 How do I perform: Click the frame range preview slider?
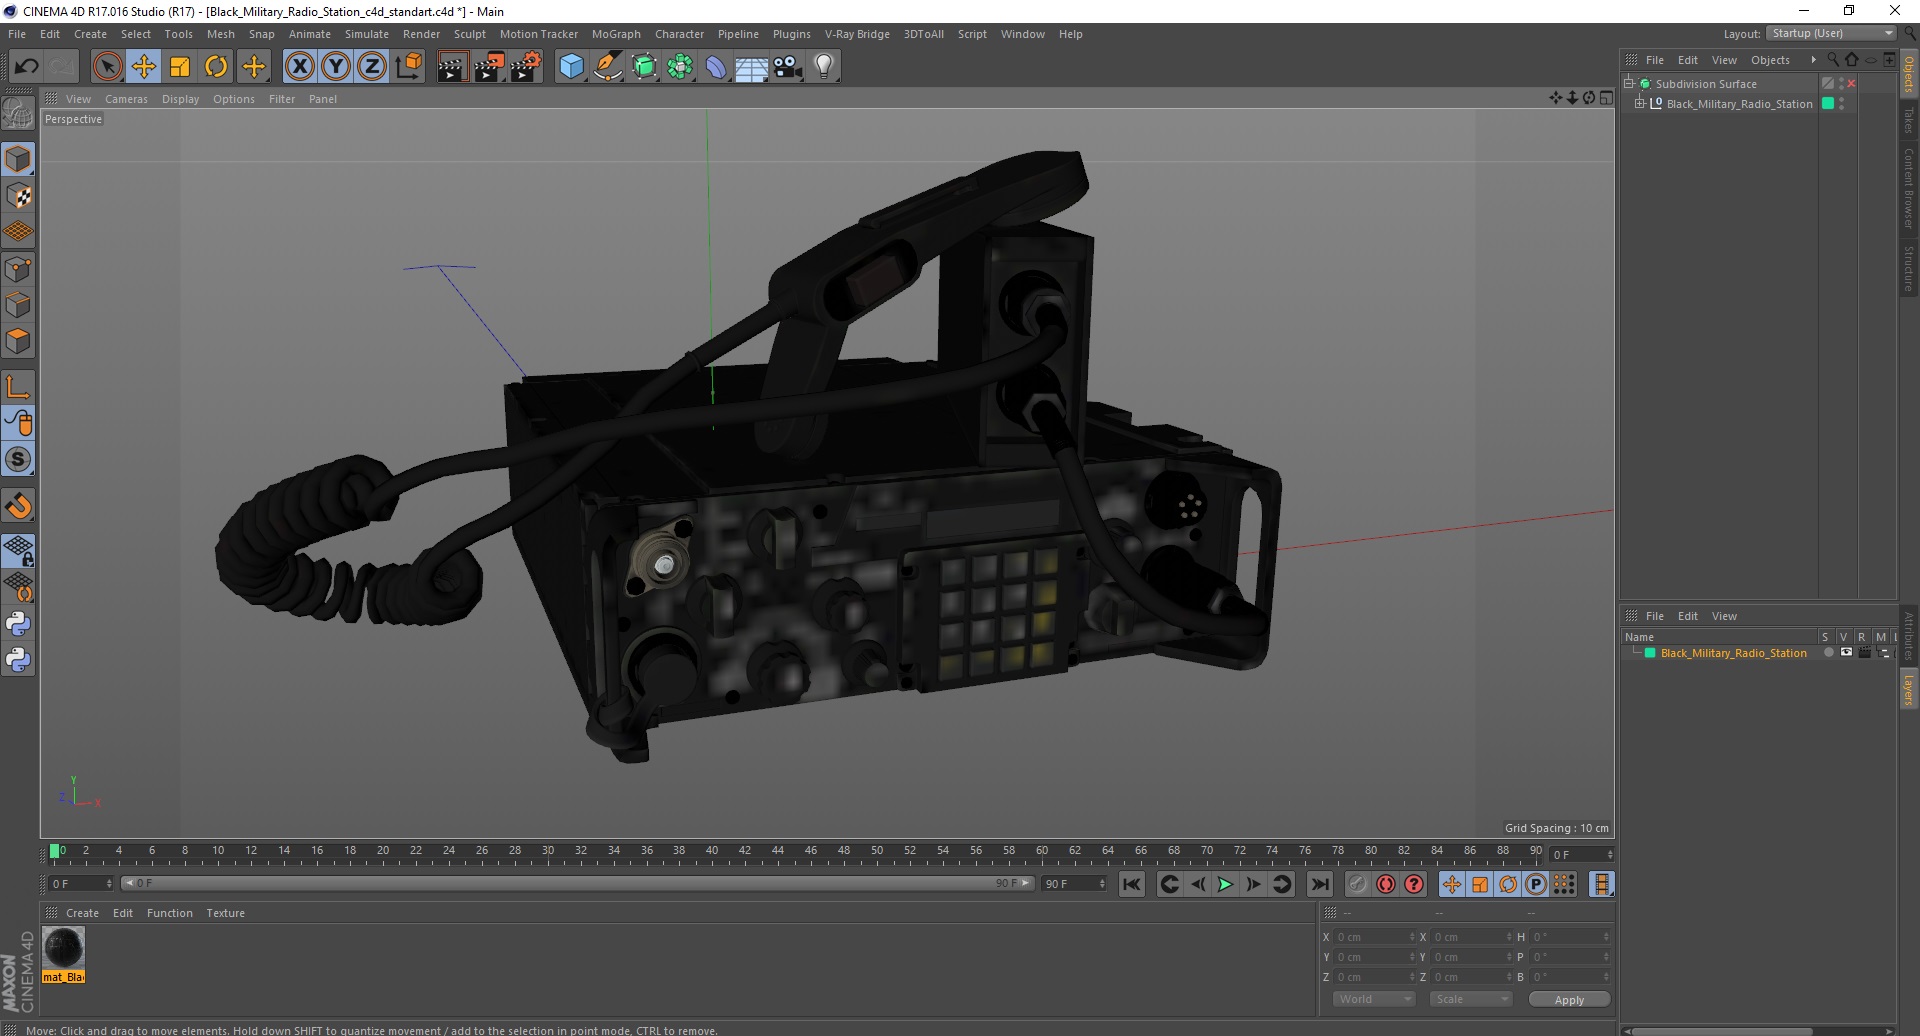[577, 883]
